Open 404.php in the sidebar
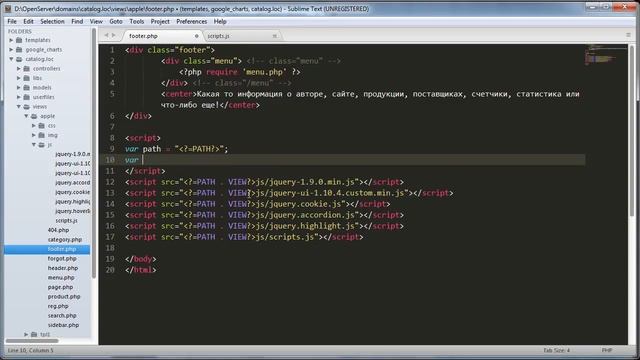 click(x=58, y=230)
